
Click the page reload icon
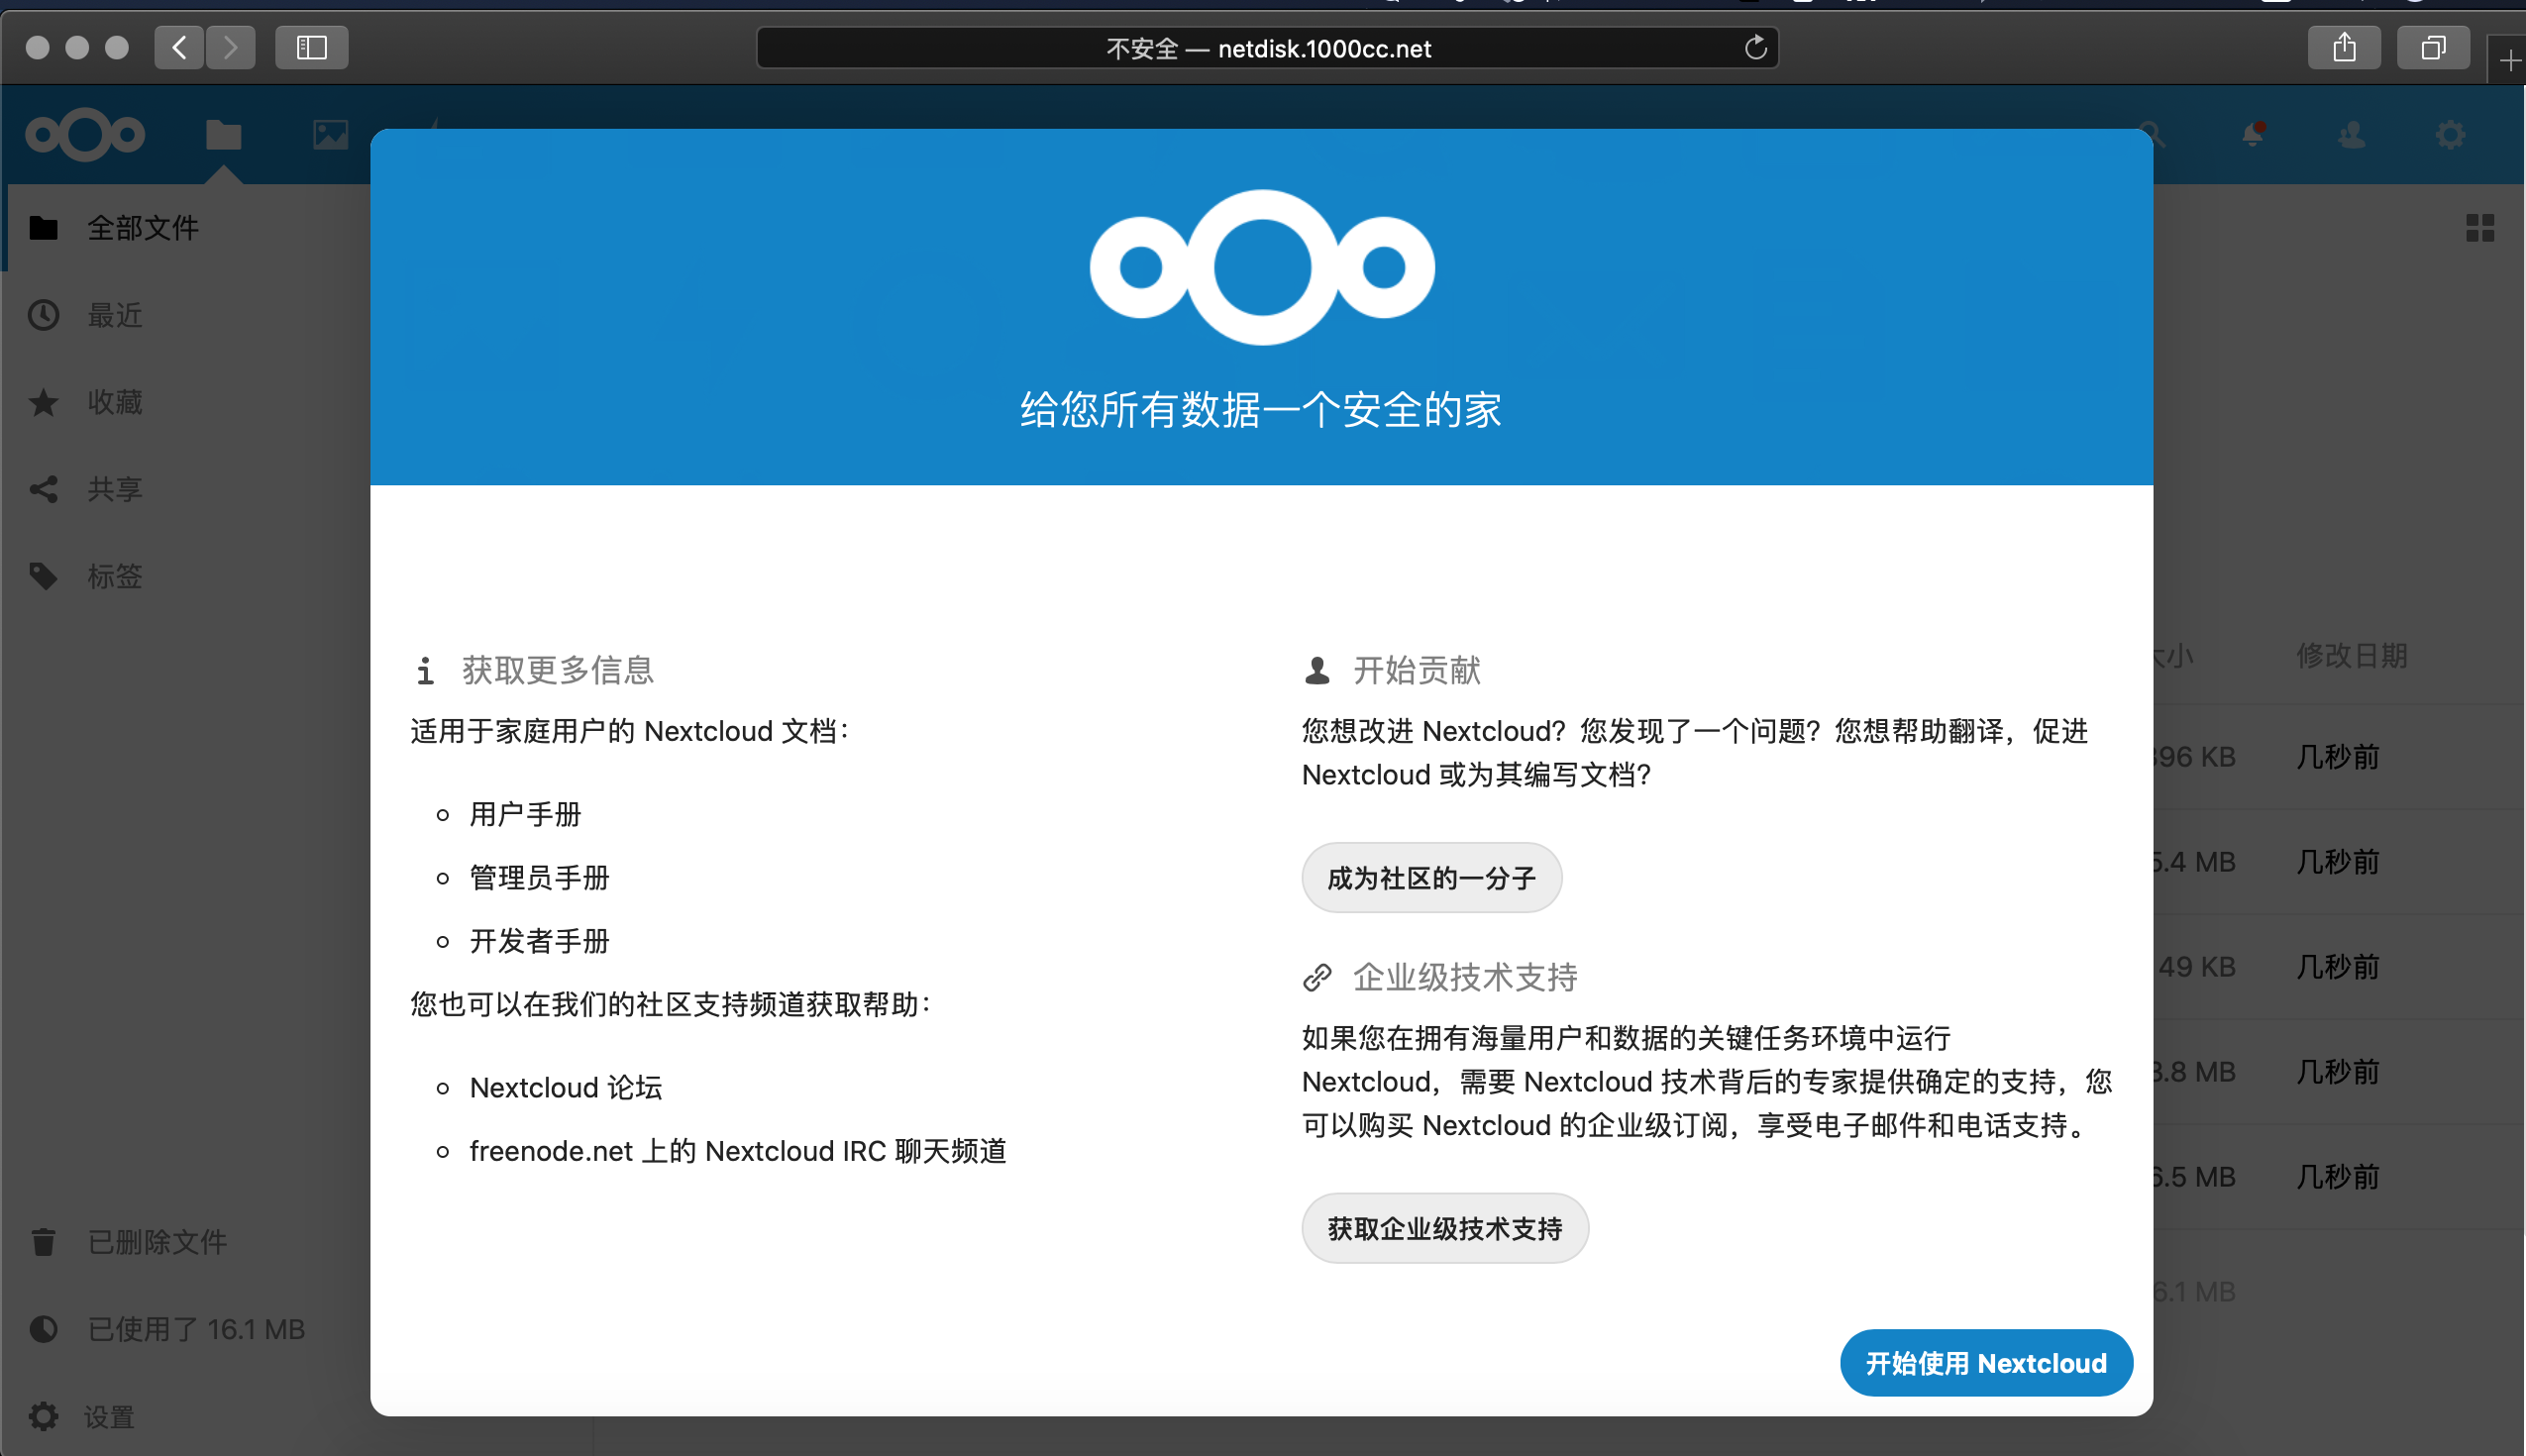[x=1755, y=48]
